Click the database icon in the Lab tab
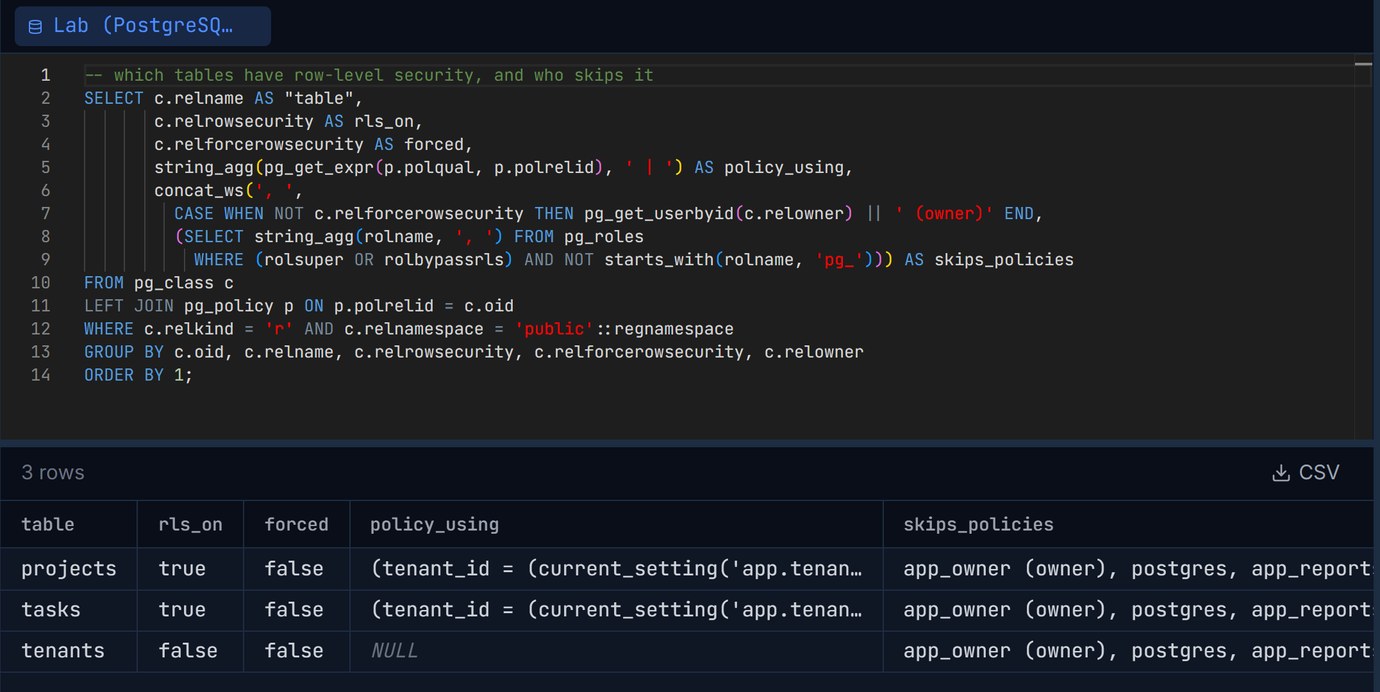 (x=35, y=27)
